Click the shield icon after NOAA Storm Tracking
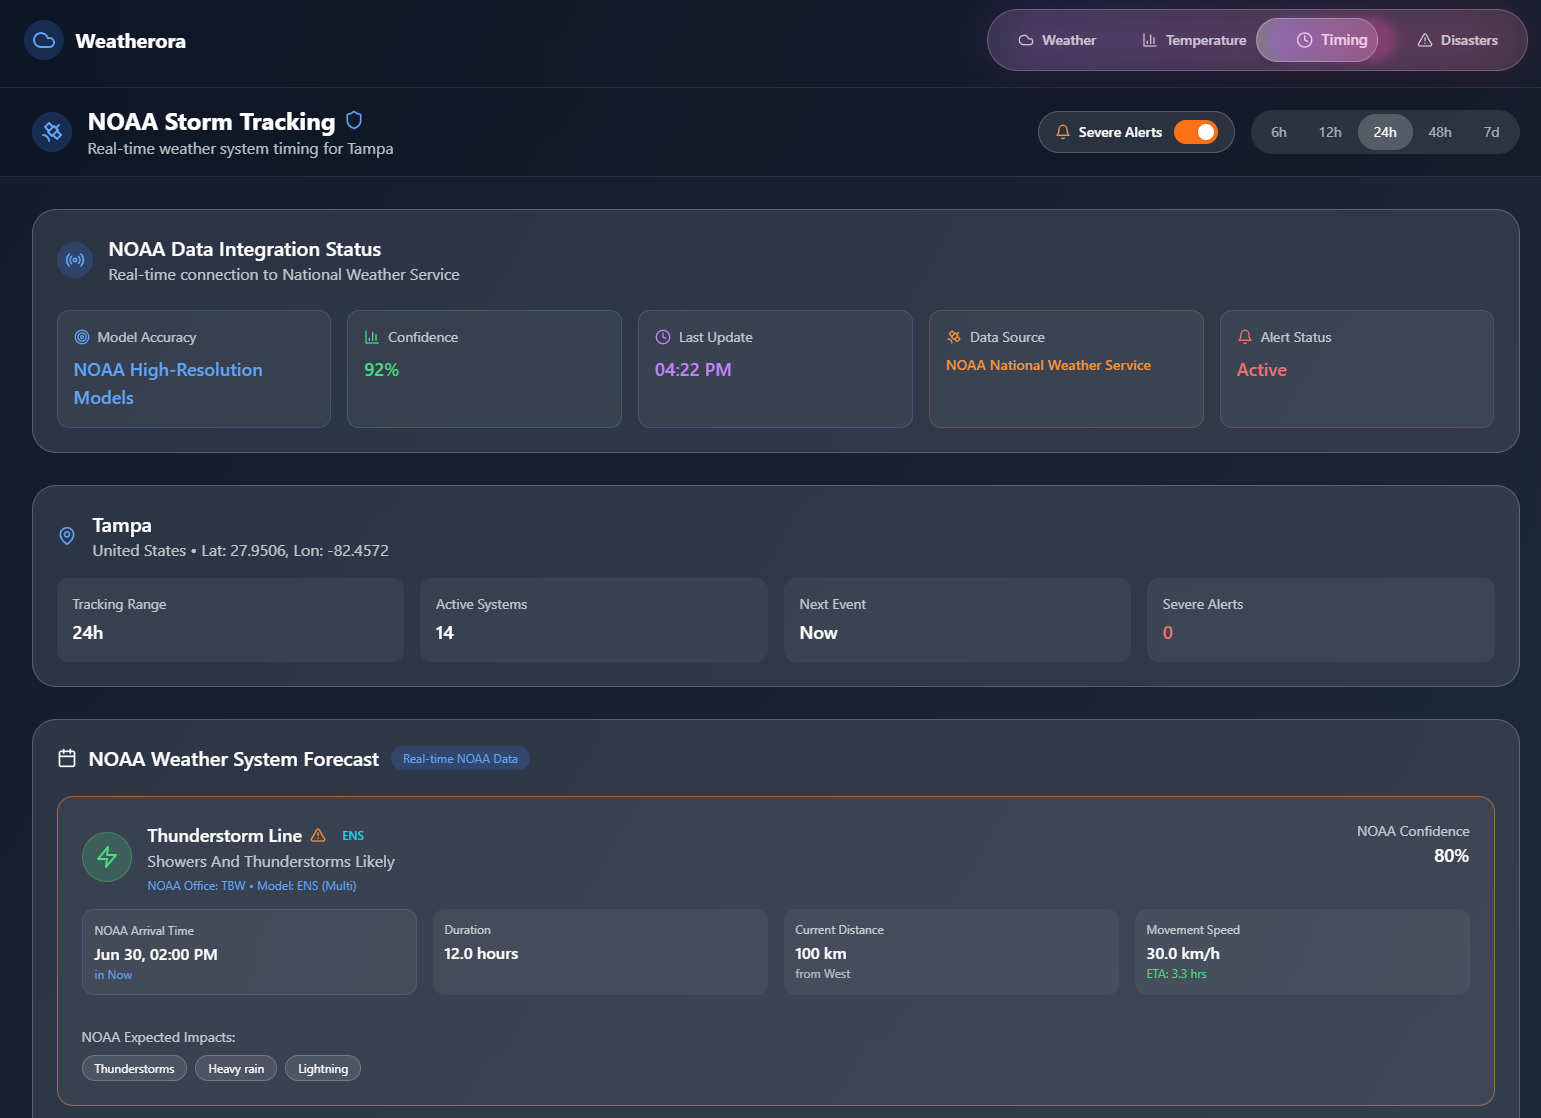 pos(354,120)
